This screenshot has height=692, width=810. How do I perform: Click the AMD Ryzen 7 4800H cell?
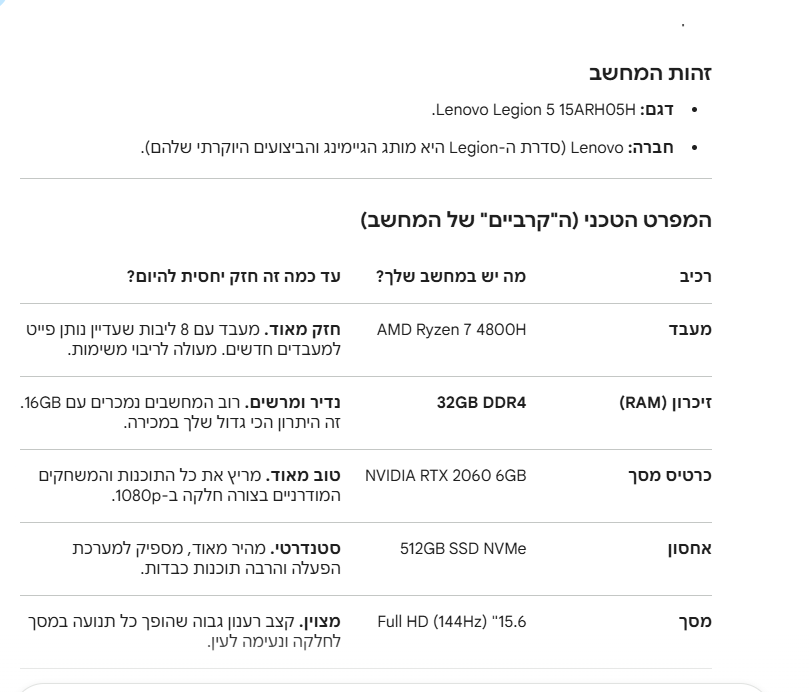451,329
